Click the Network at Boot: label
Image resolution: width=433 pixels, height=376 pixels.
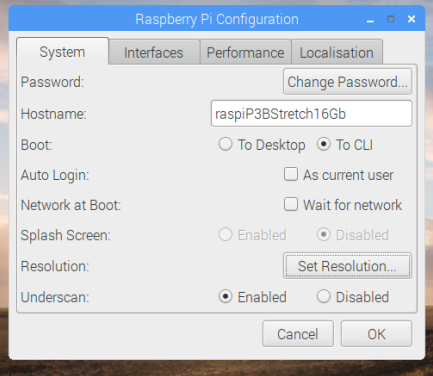(71, 205)
